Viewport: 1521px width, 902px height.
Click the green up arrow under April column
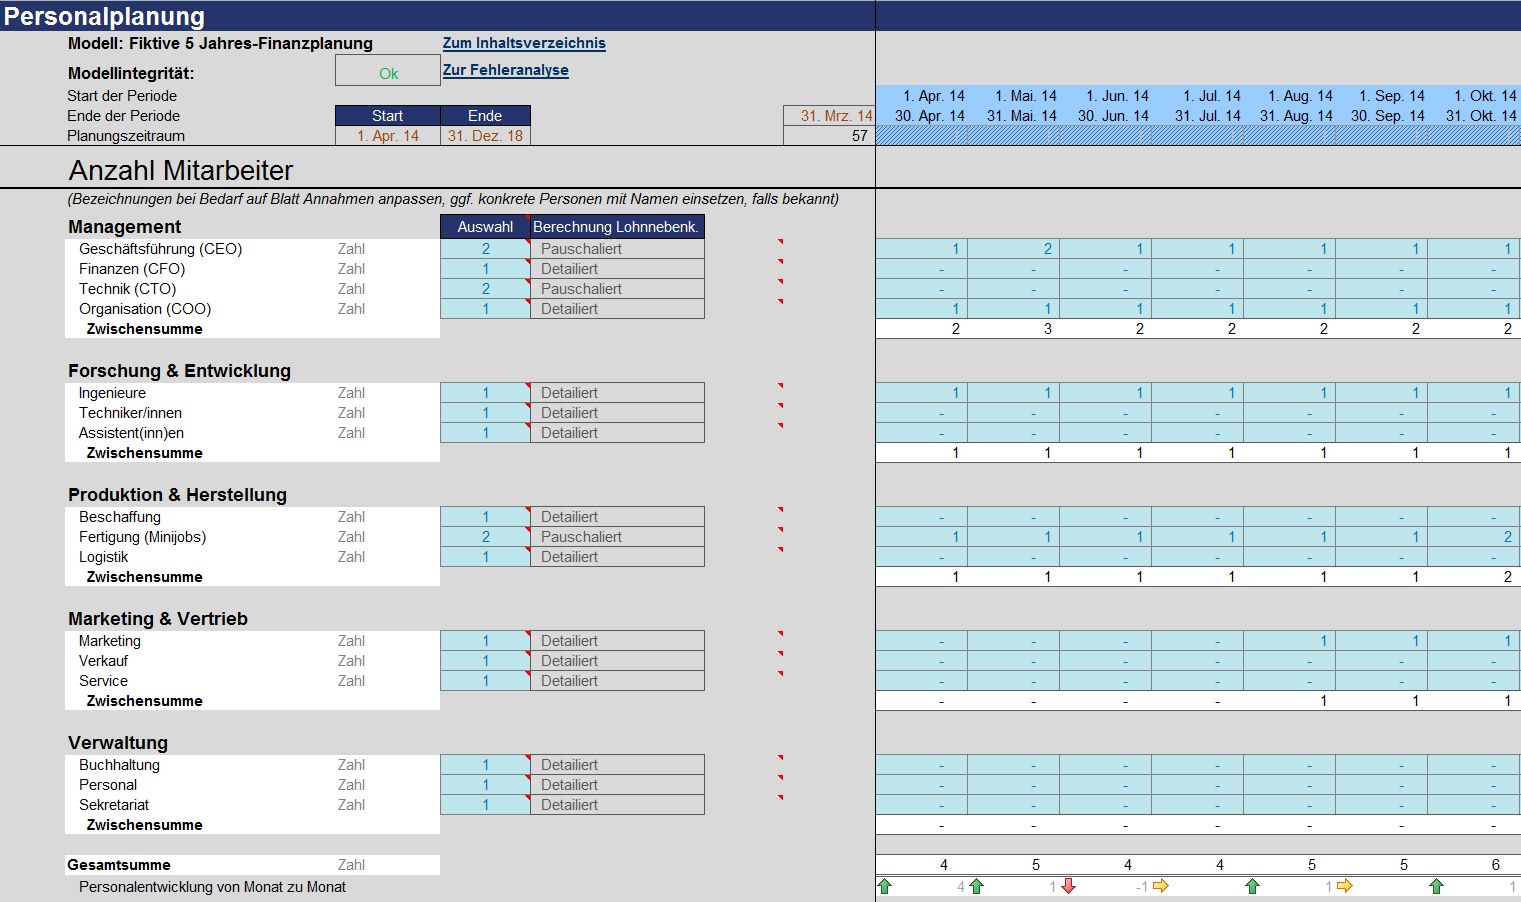(x=884, y=886)
